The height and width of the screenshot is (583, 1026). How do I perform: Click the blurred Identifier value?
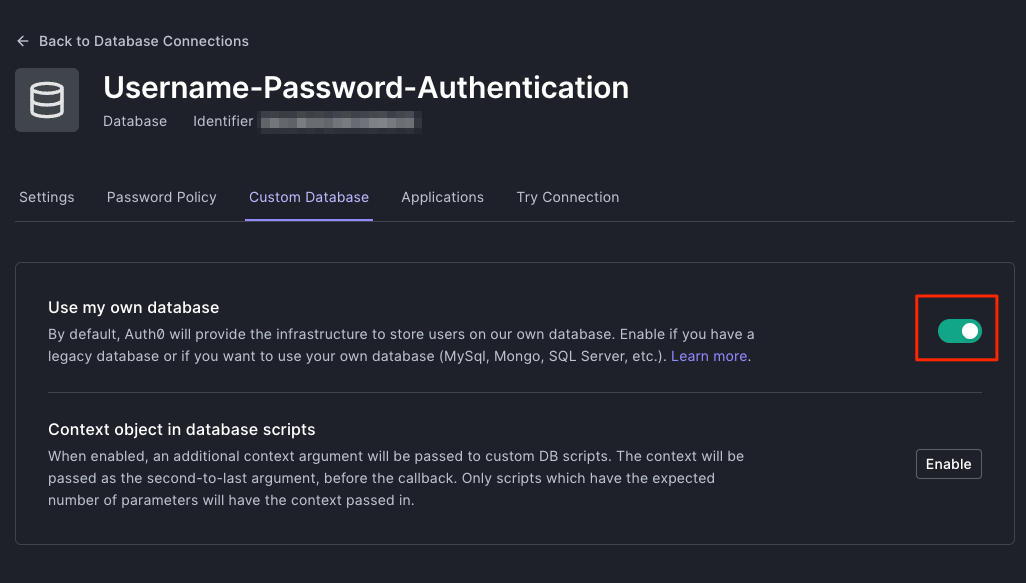point(340,122)
